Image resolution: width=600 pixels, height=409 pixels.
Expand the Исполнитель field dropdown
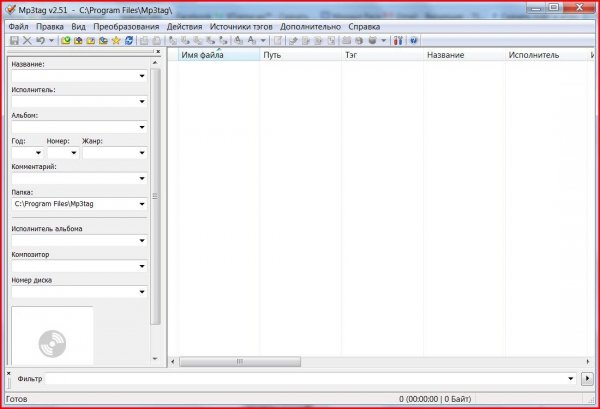[142, 102]
